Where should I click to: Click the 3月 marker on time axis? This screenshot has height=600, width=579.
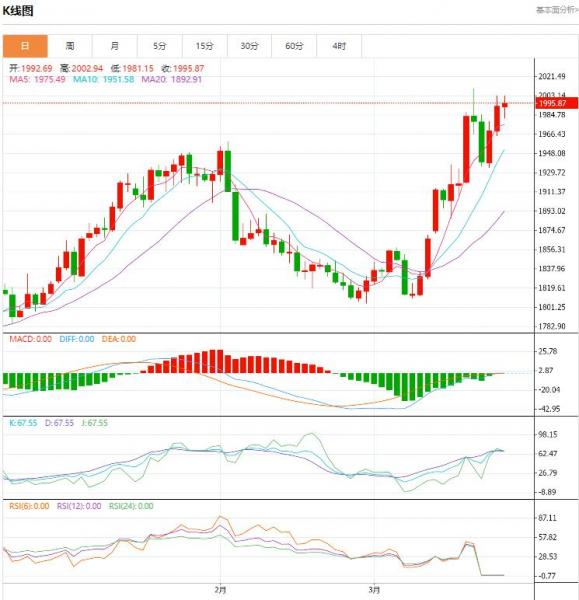[374, 590]
